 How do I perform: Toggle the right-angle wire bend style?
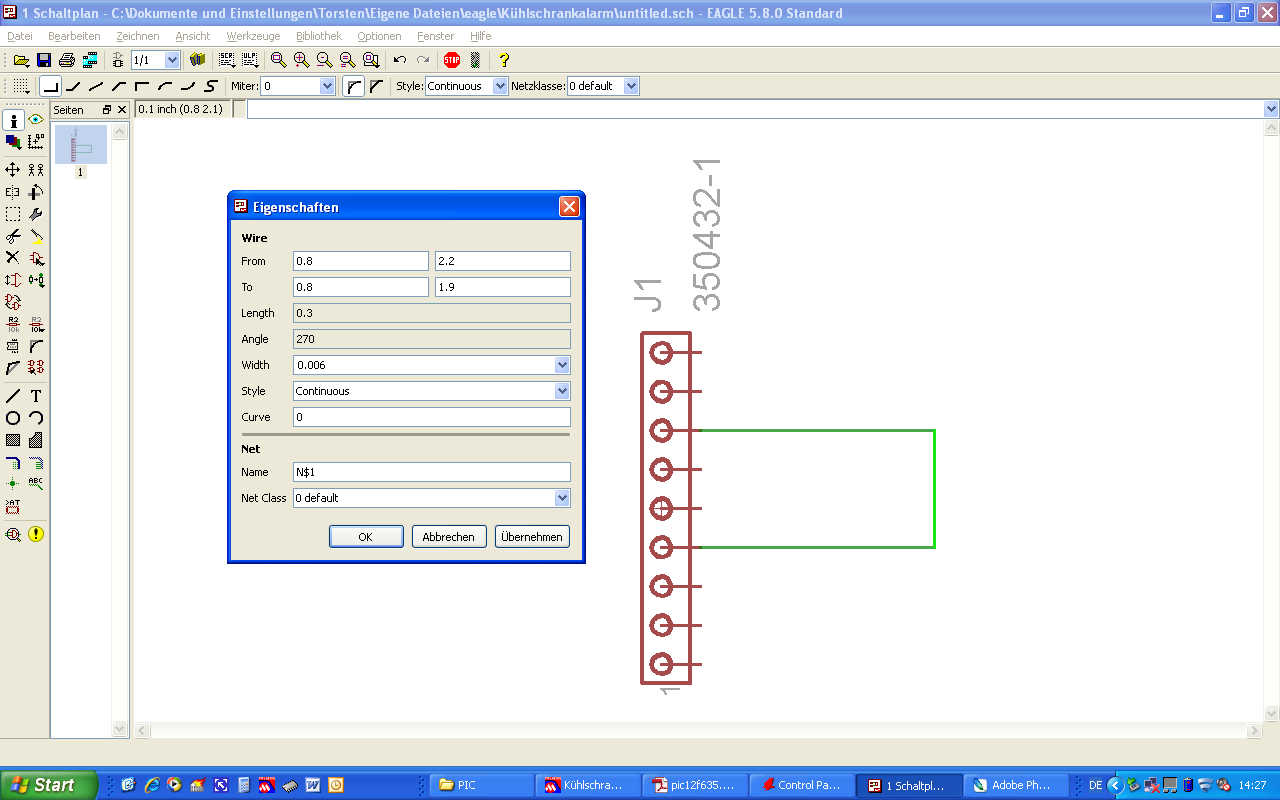click(50, 86)
